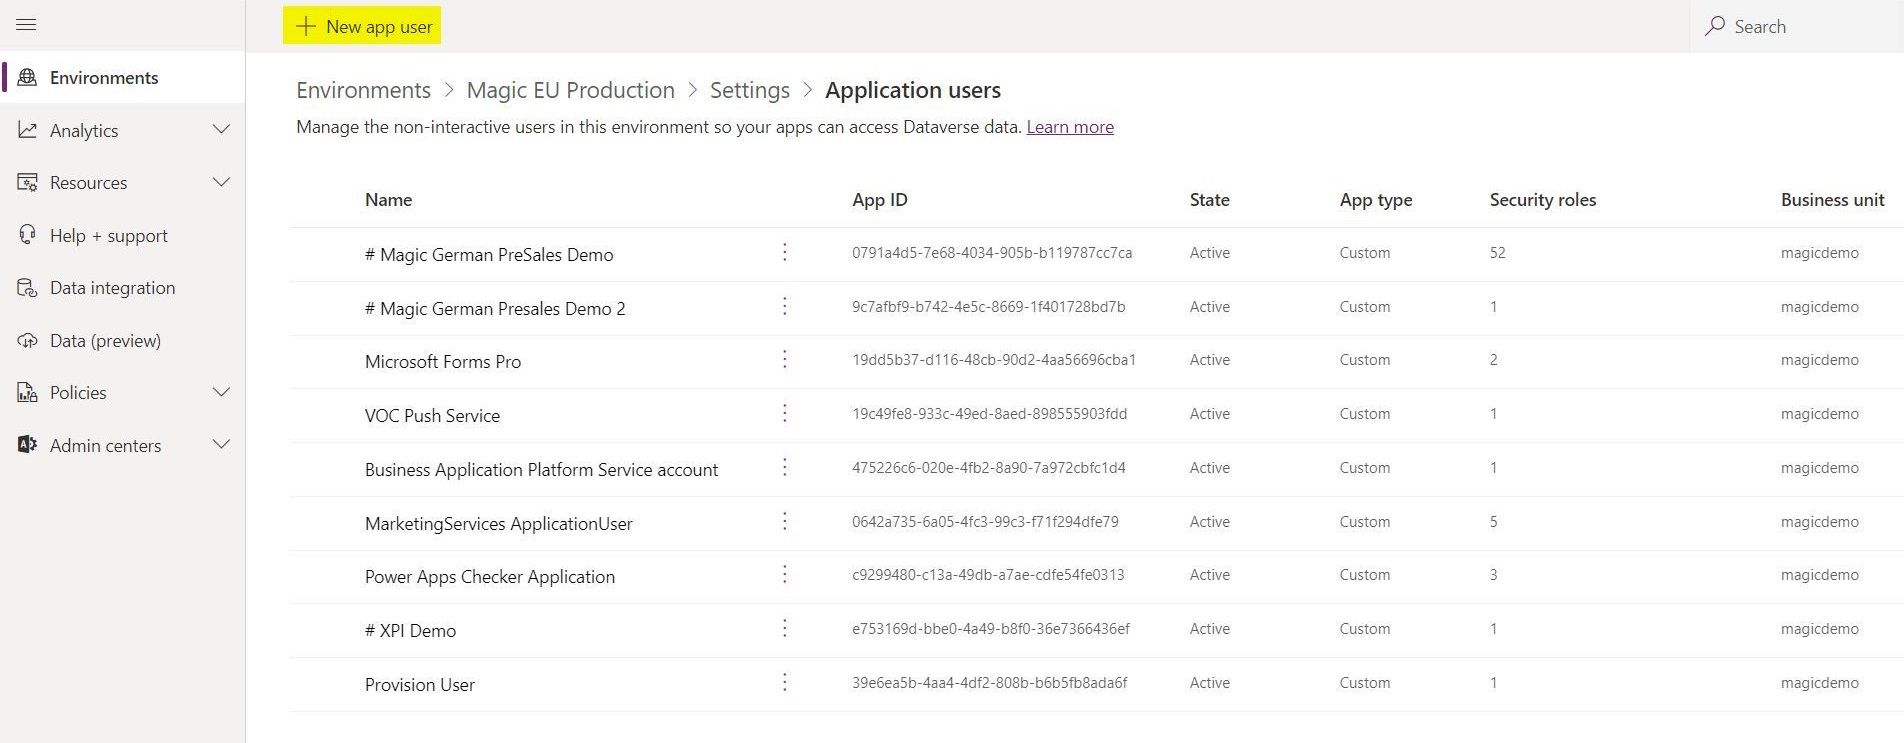Click the New app user button

362,26
